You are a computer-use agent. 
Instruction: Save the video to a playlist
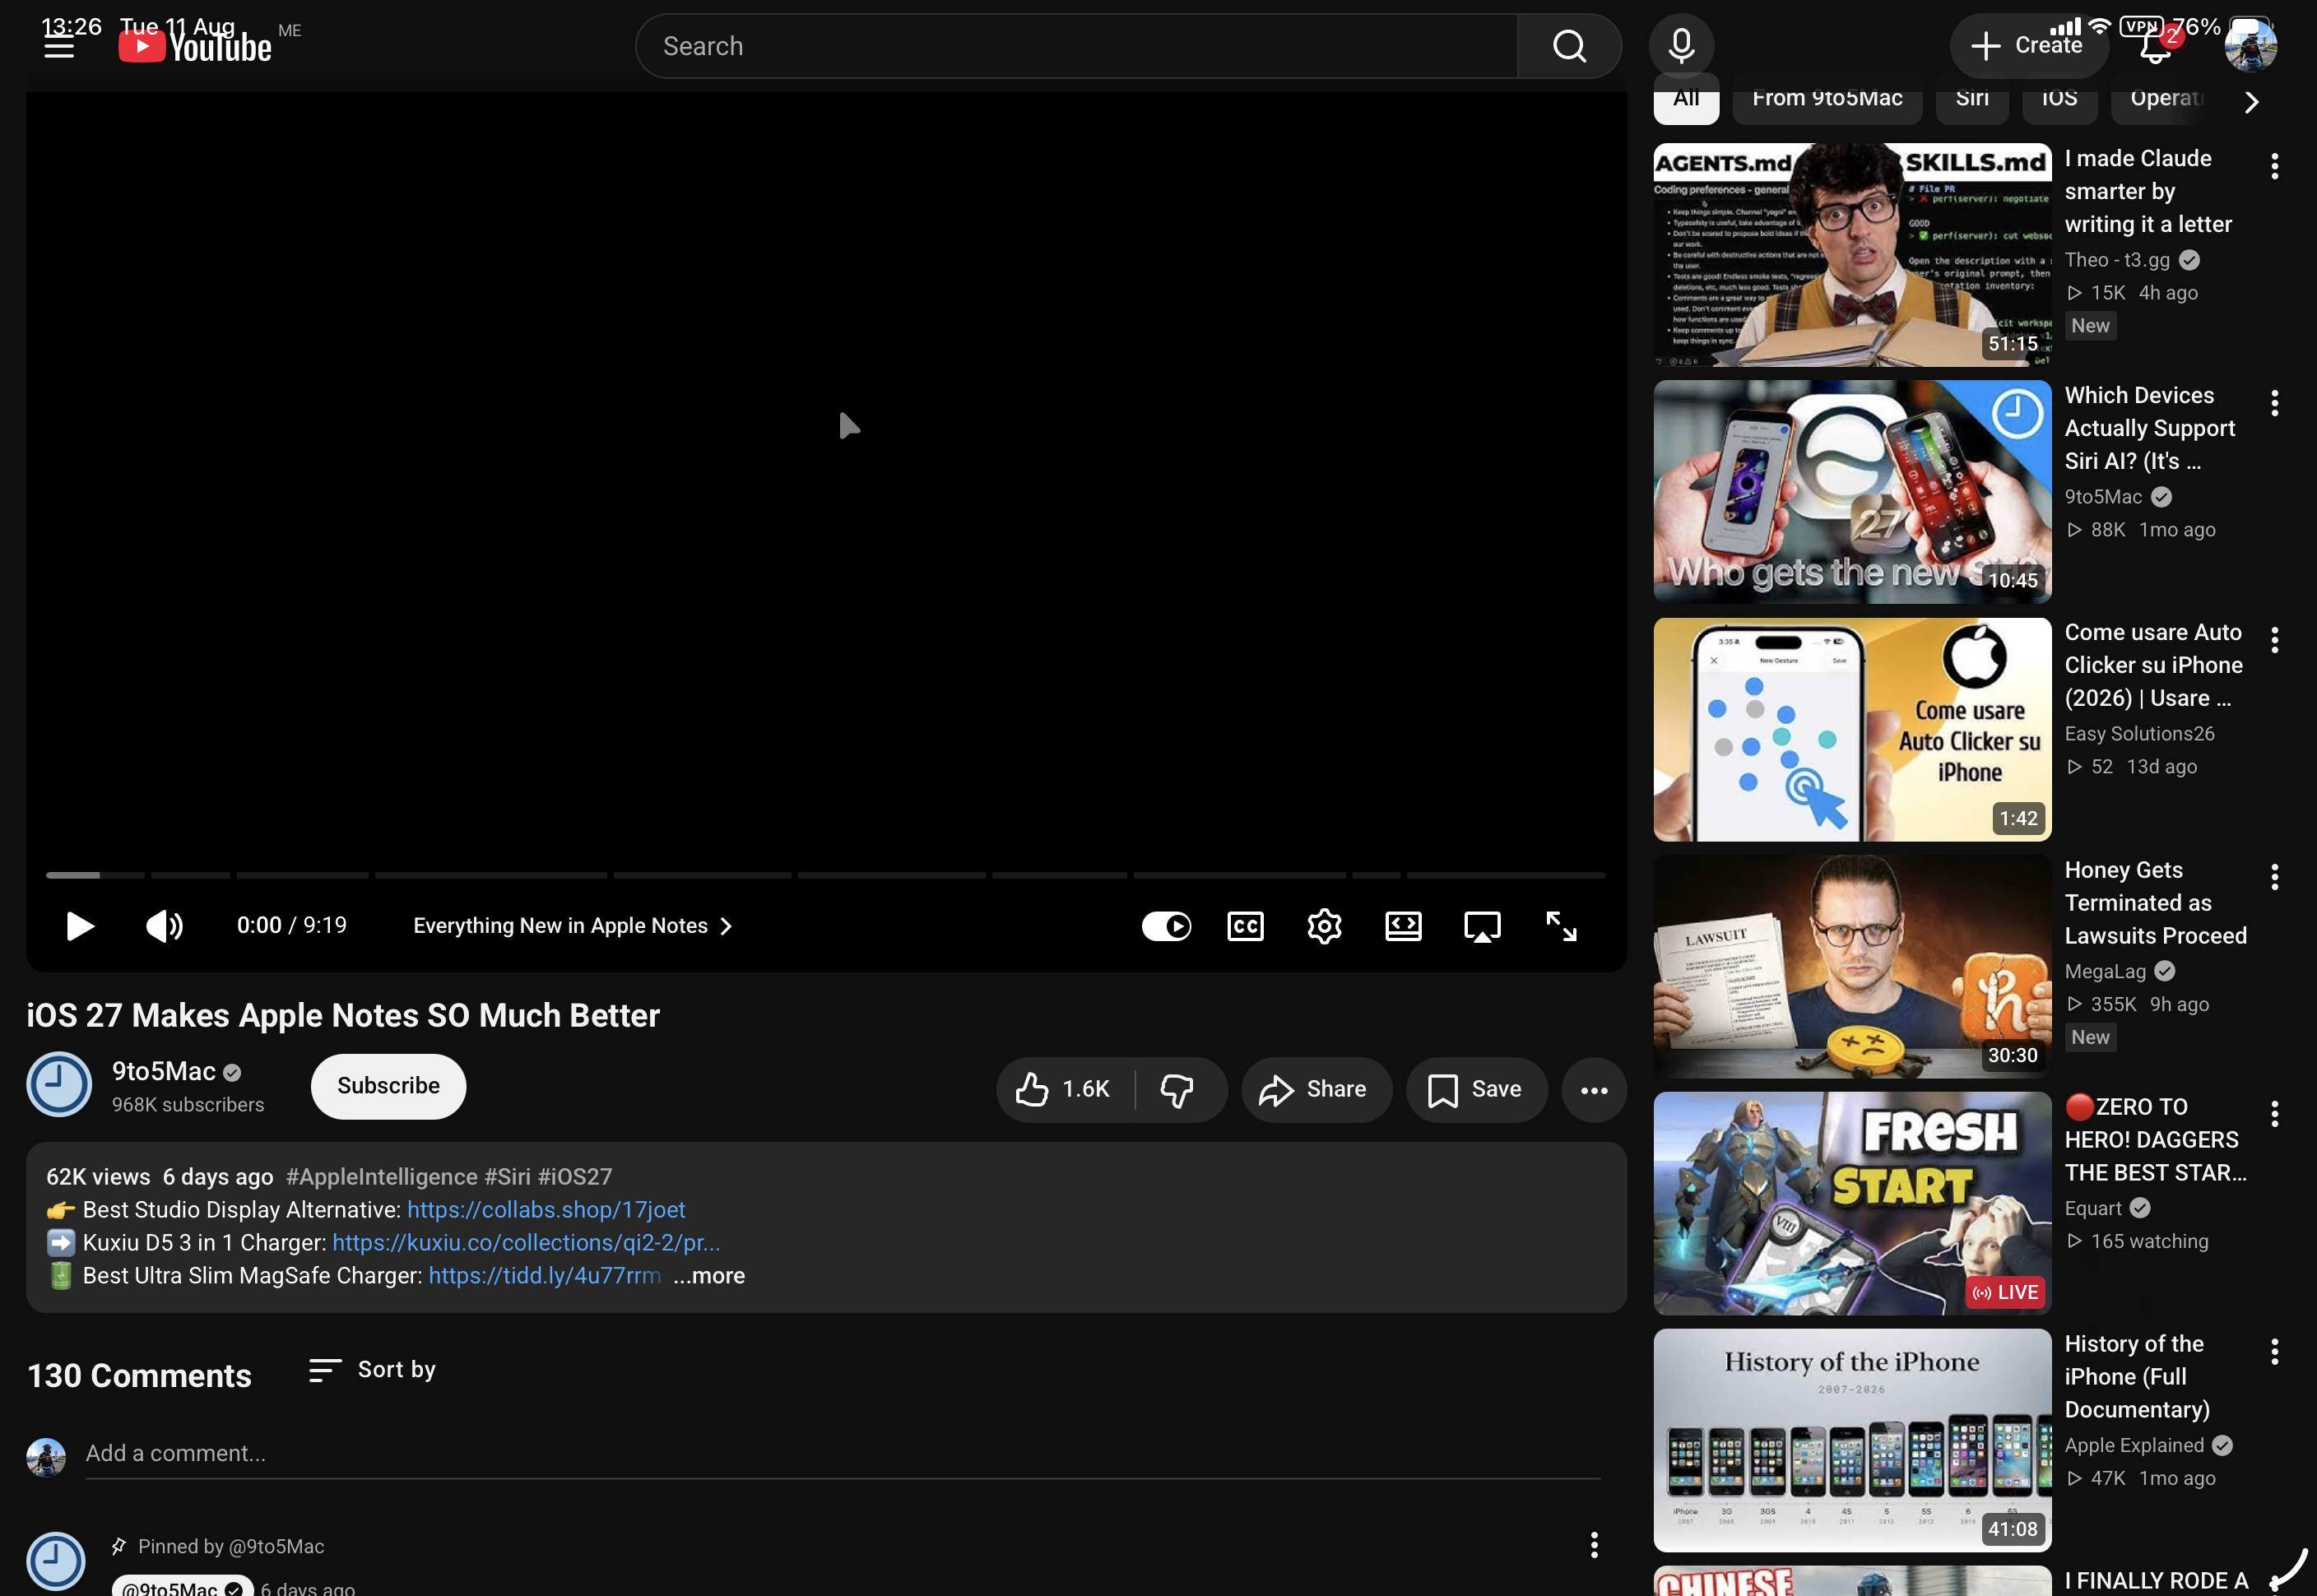(1476, 1089)
